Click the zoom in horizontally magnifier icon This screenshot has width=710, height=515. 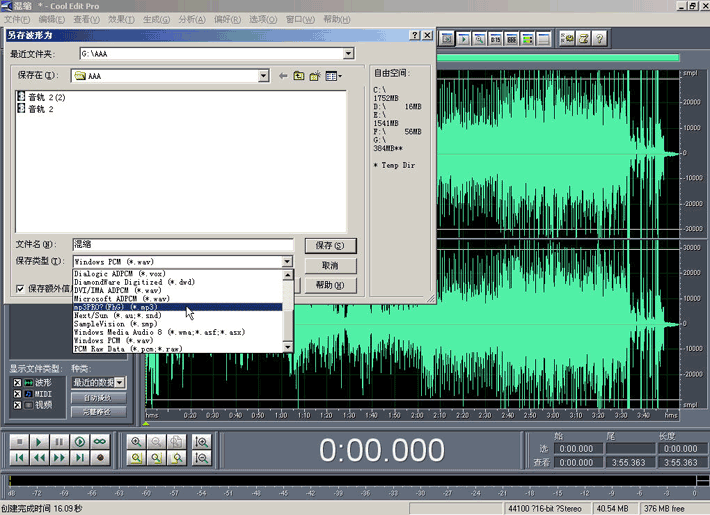[137, 441]
